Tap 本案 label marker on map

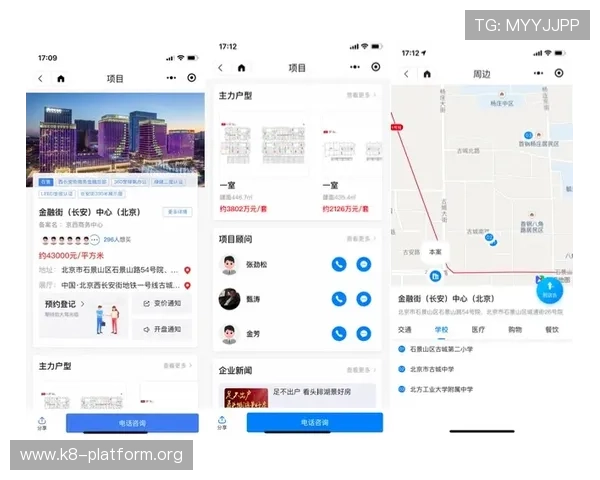(x=435, y=252)
